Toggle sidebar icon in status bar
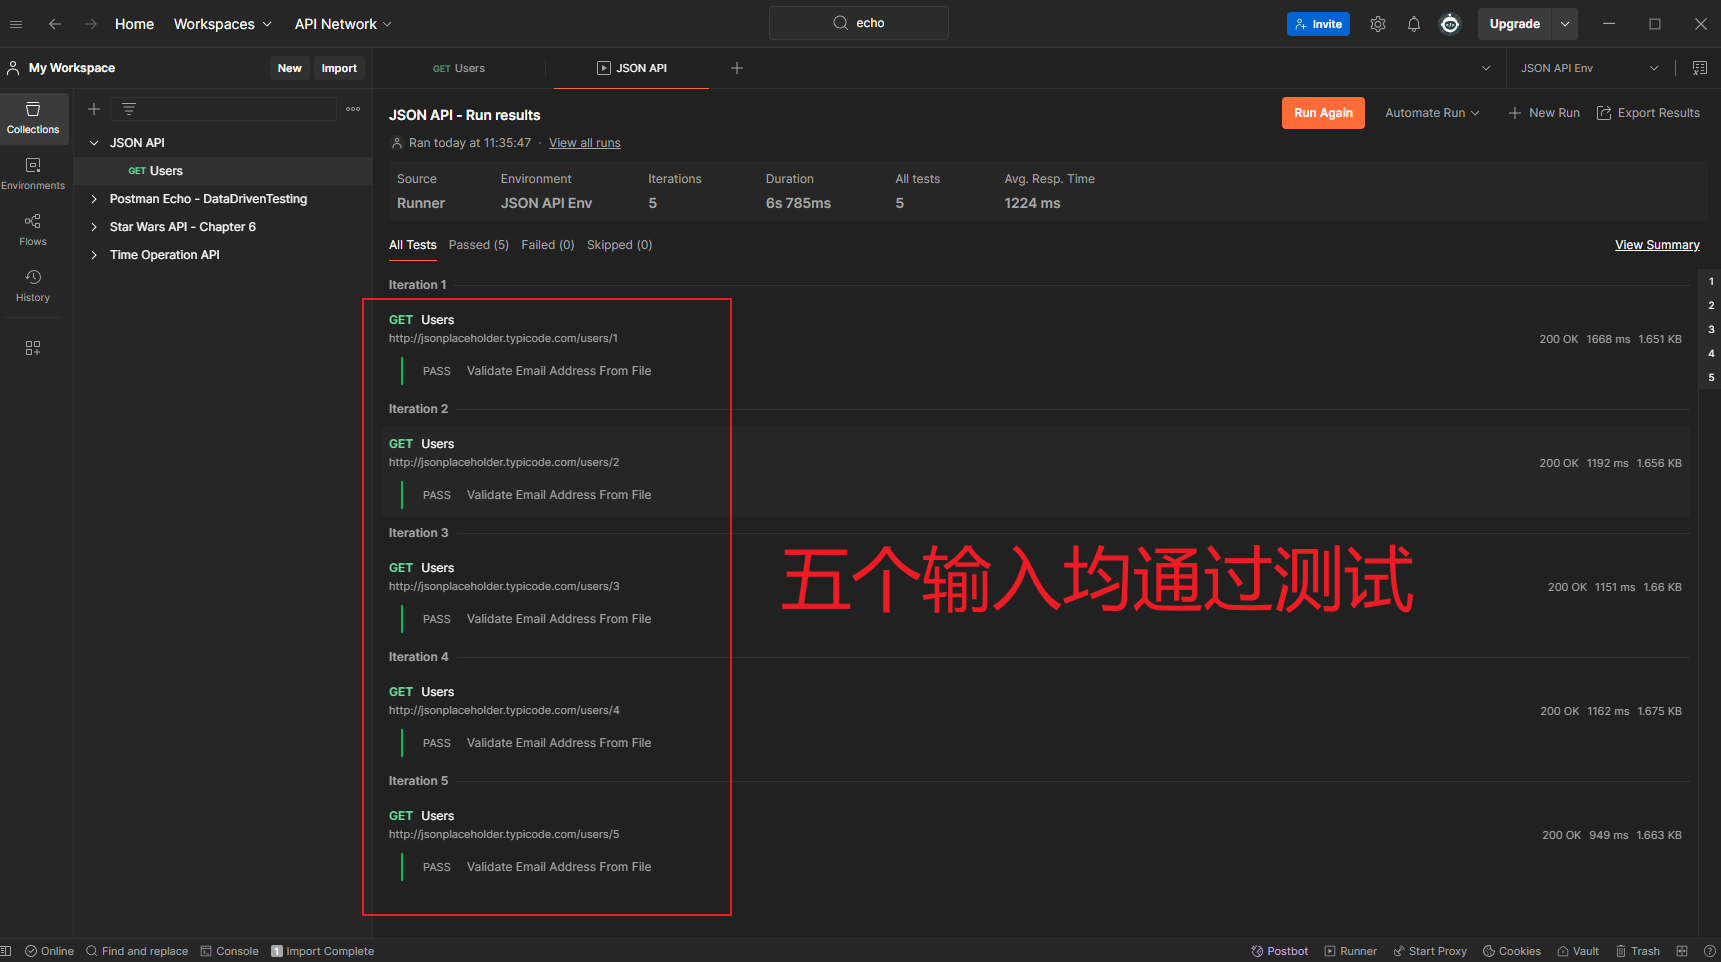The image size is (1721, 962). point(6,951)
